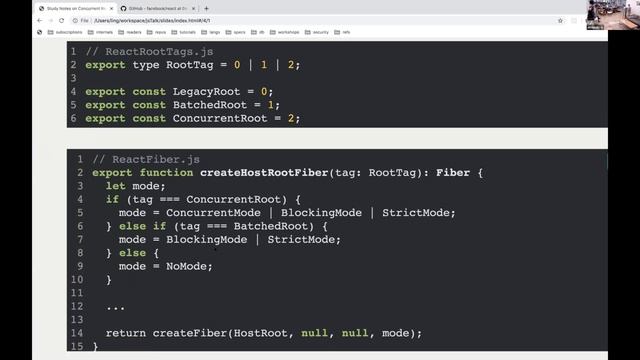The image size is (640, 360).
Task: Click 'BlockingMode' on line 7
Action: point(207,240)
